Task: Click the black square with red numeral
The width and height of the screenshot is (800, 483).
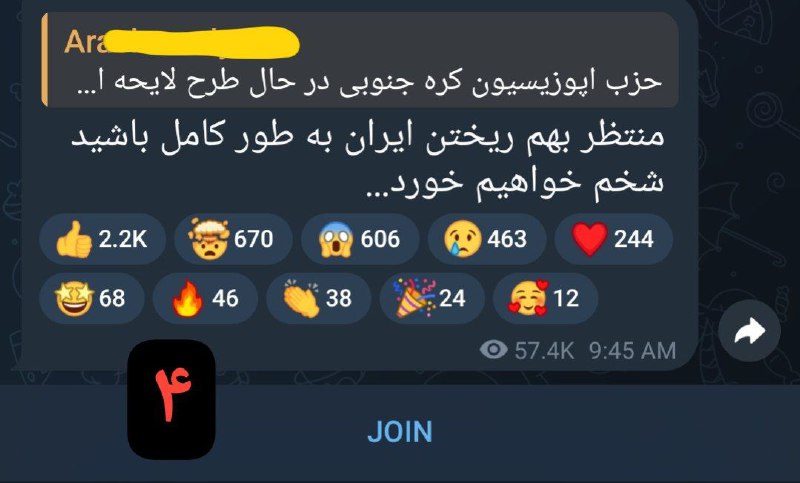Action: (171, 399)
